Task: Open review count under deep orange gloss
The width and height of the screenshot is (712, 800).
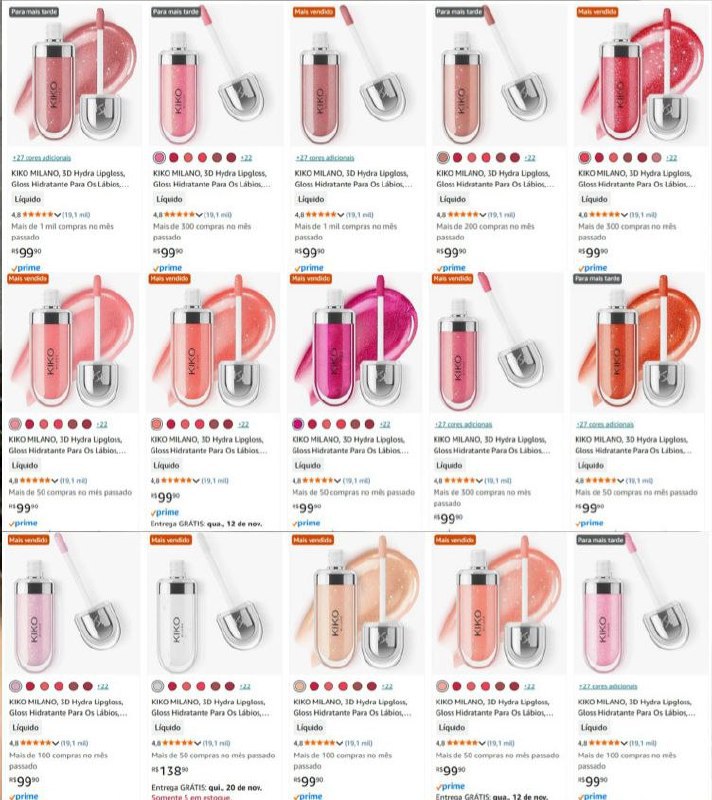Action: [639, 481]
